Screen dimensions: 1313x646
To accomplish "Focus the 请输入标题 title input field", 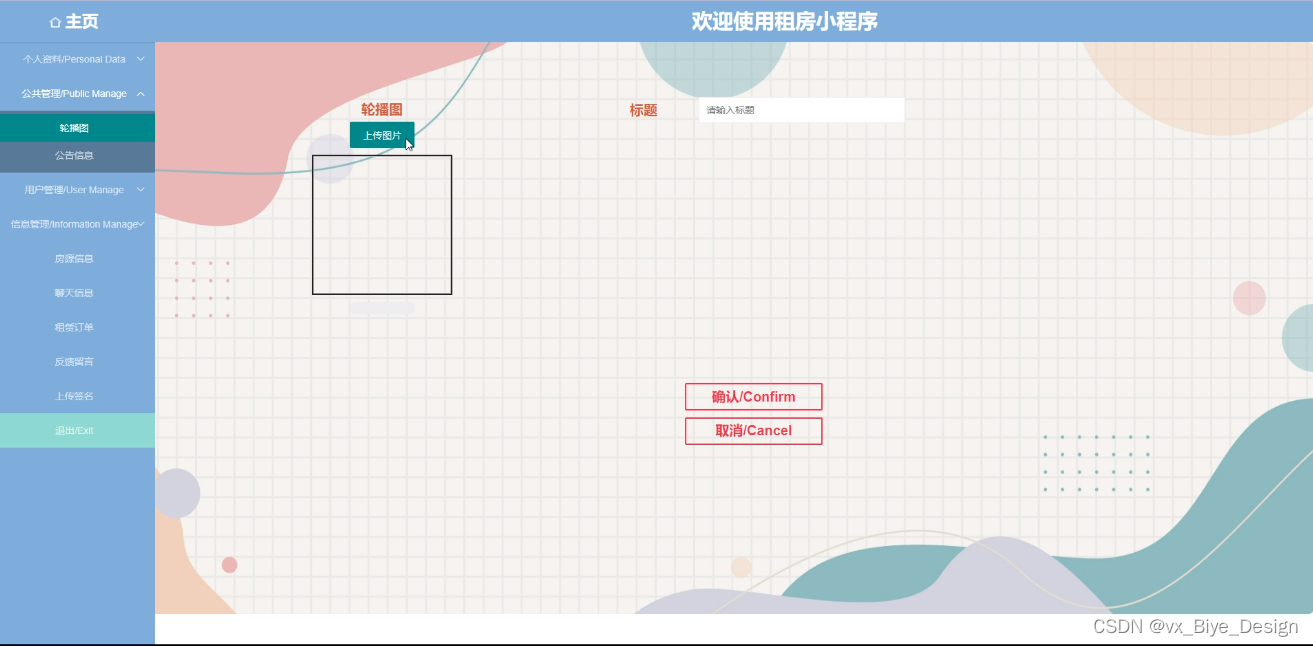I will (x=801, y=110).
